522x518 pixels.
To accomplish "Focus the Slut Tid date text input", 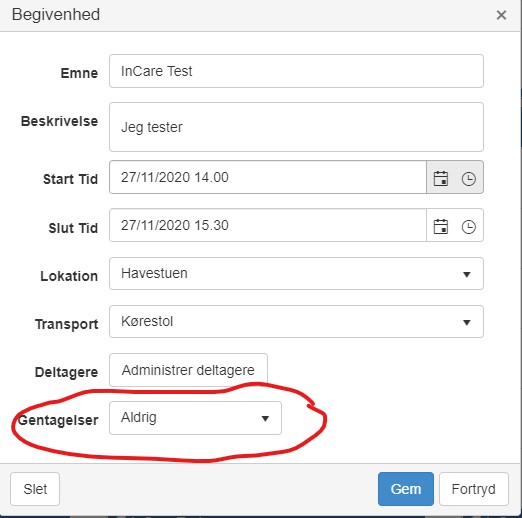I will [268, 225].
